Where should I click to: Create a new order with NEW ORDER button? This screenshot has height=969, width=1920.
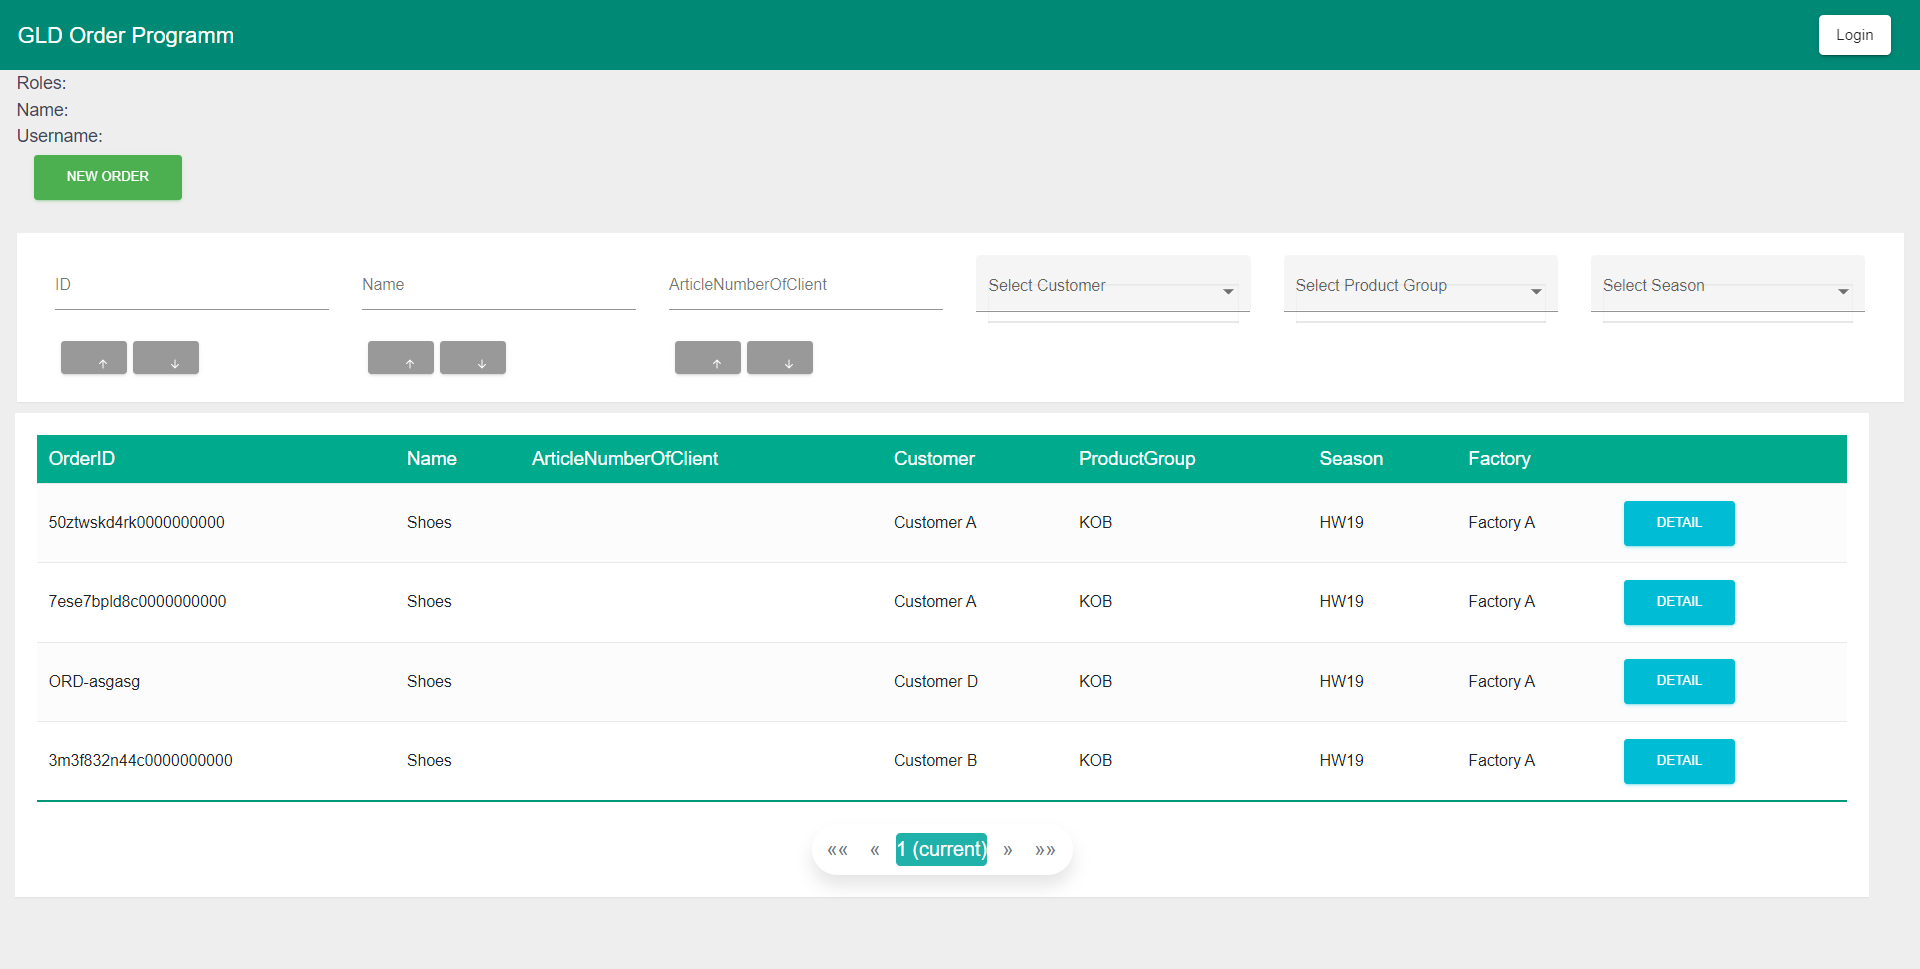(x=108, y=177)
